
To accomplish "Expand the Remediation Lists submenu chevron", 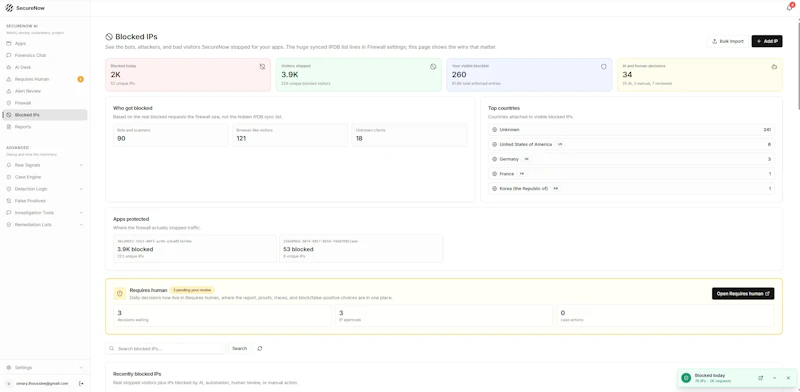I will [81, 225].
